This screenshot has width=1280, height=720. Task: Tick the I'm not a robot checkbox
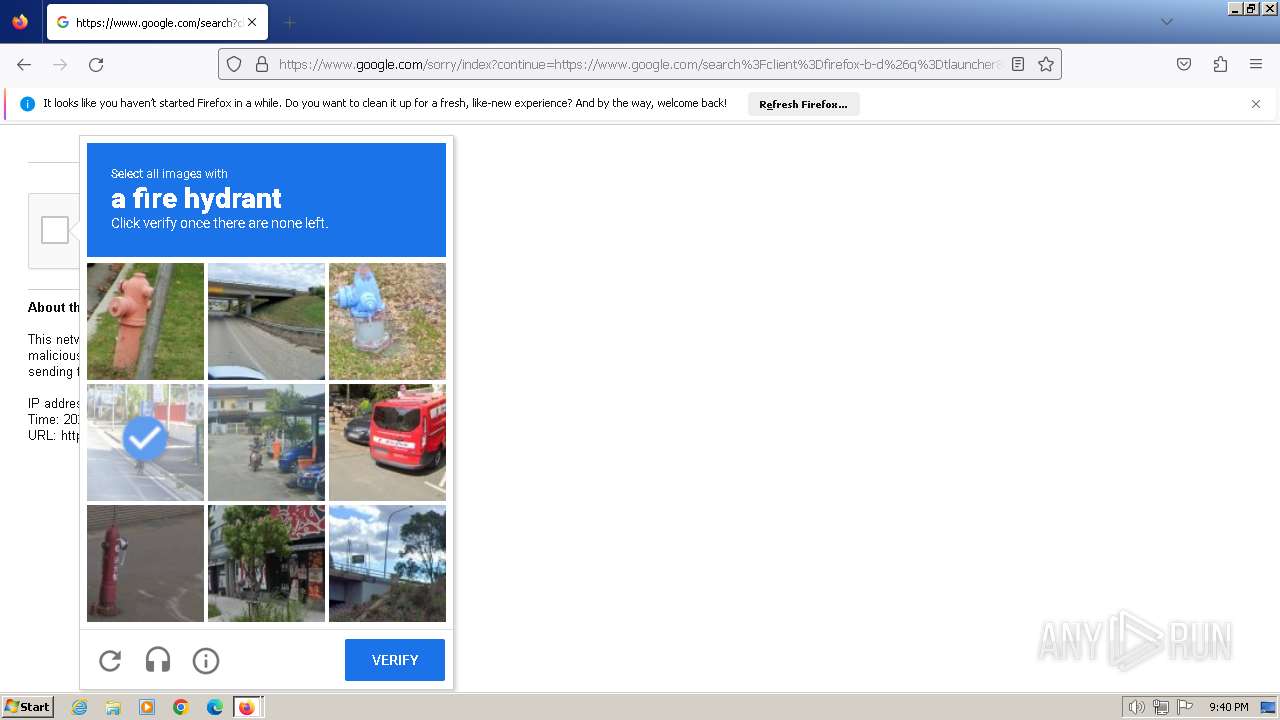pos(55,230)
